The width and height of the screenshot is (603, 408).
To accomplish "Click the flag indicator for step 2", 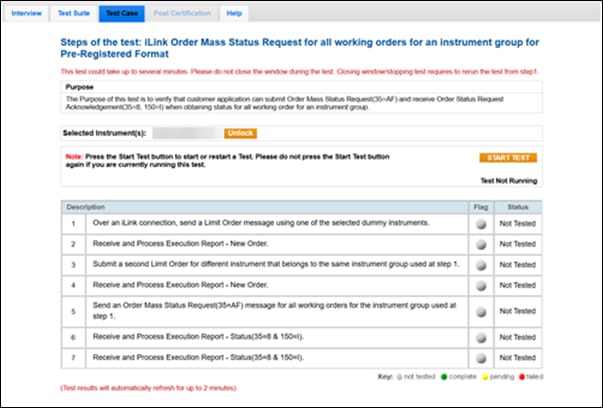I will [480, 245].
